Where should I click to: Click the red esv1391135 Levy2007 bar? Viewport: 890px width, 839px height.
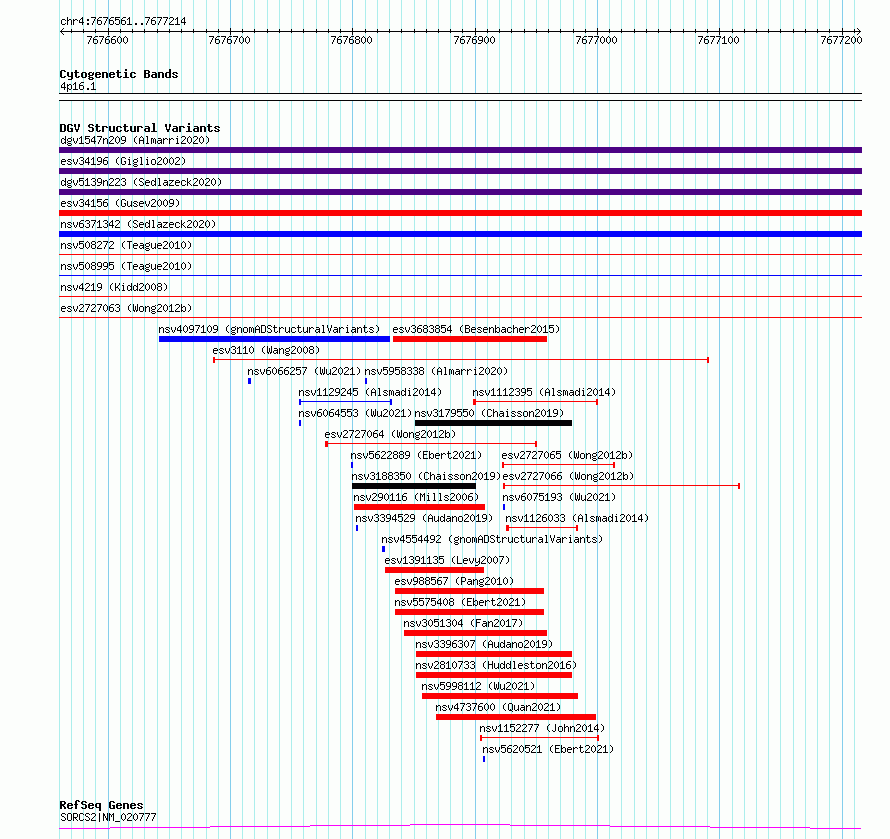(x=434, y=570)
